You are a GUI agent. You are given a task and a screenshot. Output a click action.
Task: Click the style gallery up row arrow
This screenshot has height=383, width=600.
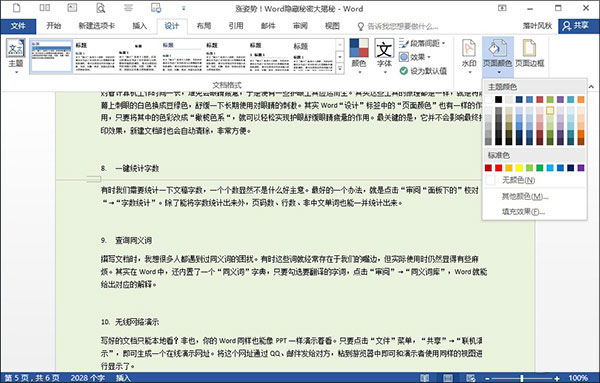pyautogui.click(x=340, y=44)
